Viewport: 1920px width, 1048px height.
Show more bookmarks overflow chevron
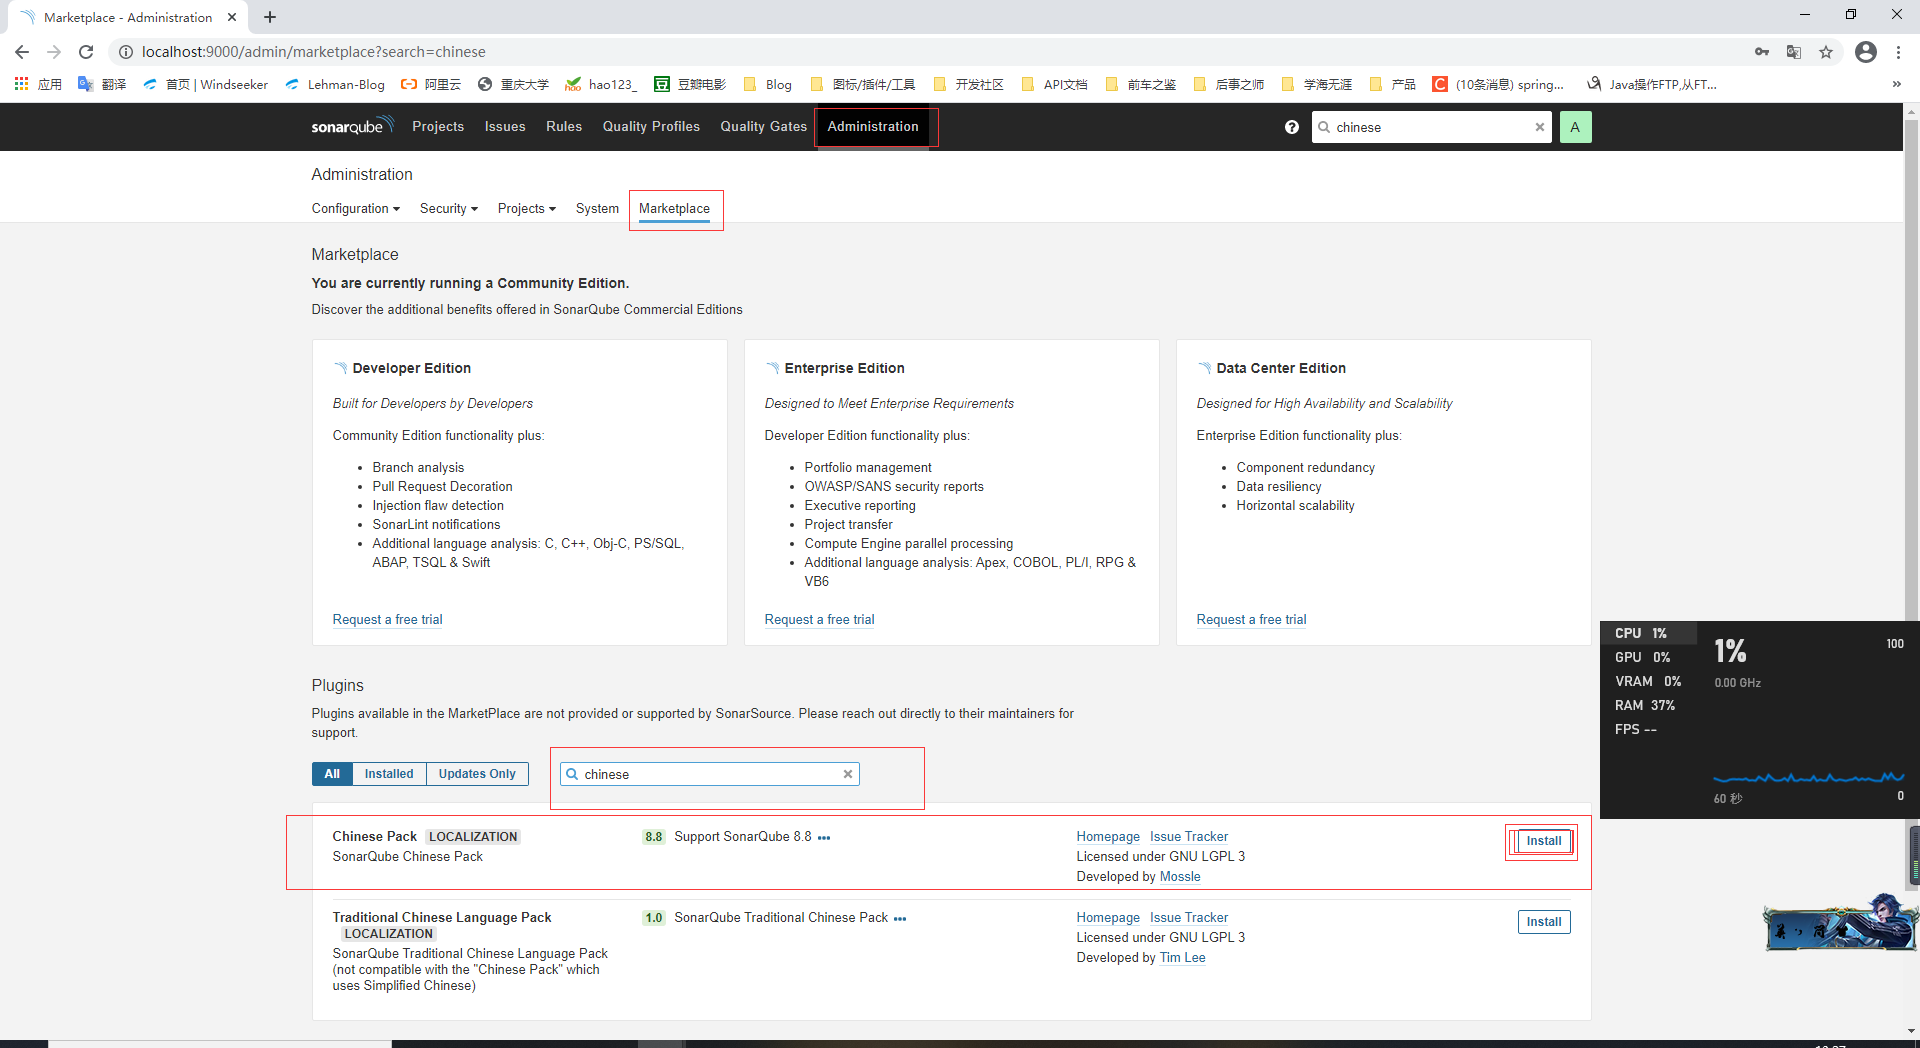[1897, 85]
